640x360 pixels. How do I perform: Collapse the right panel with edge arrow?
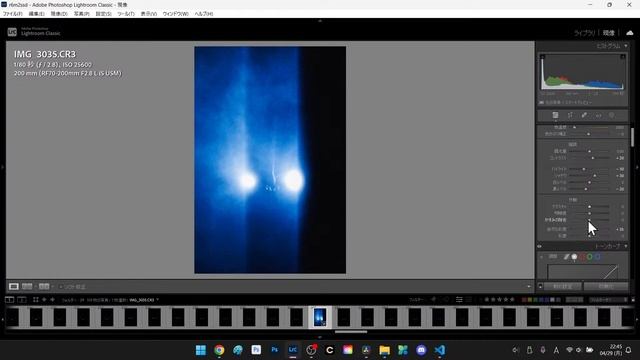pyautogui.click(x=637, y=167)
